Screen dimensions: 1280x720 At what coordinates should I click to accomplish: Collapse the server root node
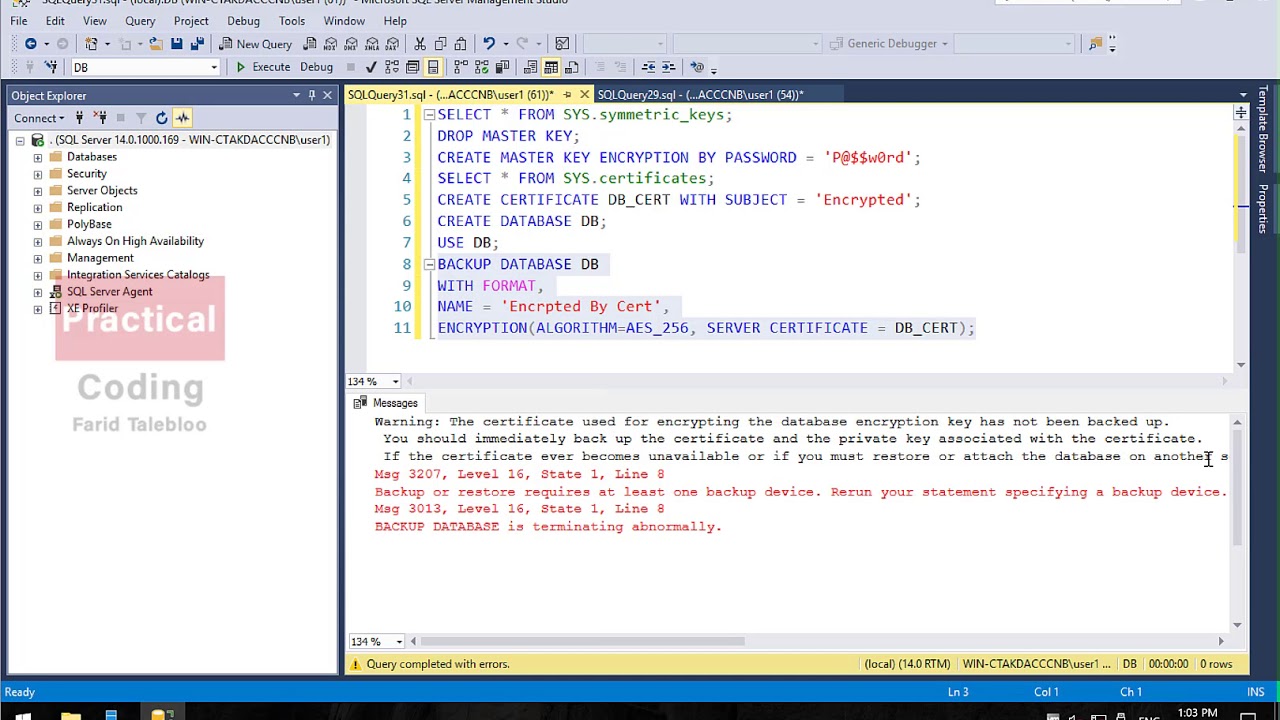tap(20, 140)
